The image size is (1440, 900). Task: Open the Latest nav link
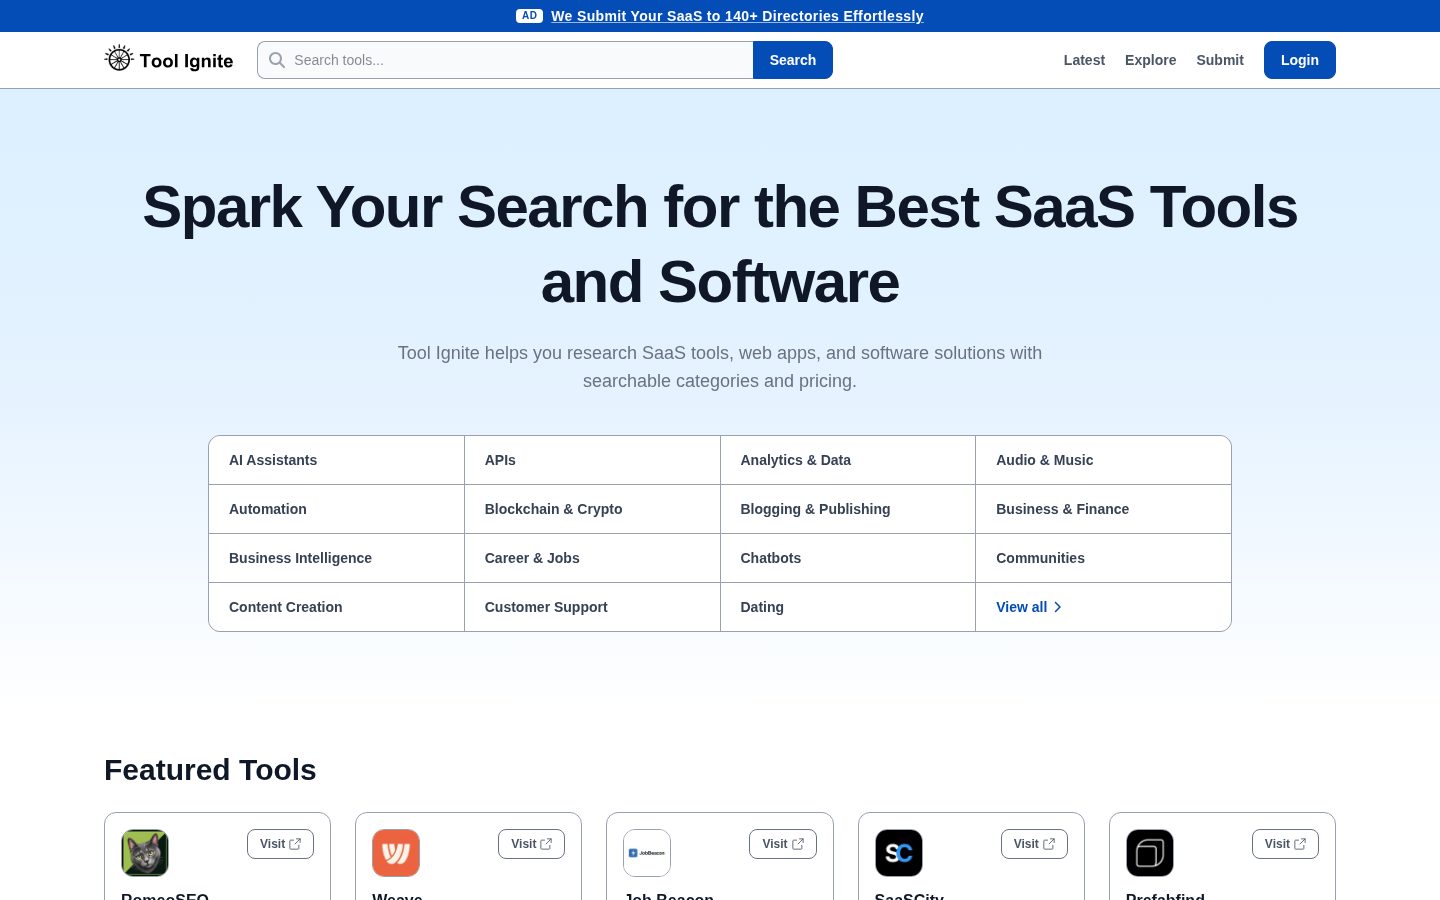[1084, 60]
